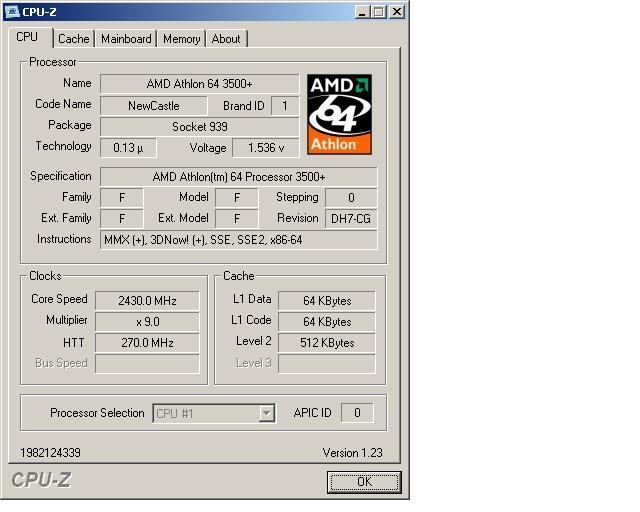Click the Multiplier value x 9.0
This screenshot has height=512, width=640.
pos(147,322)
